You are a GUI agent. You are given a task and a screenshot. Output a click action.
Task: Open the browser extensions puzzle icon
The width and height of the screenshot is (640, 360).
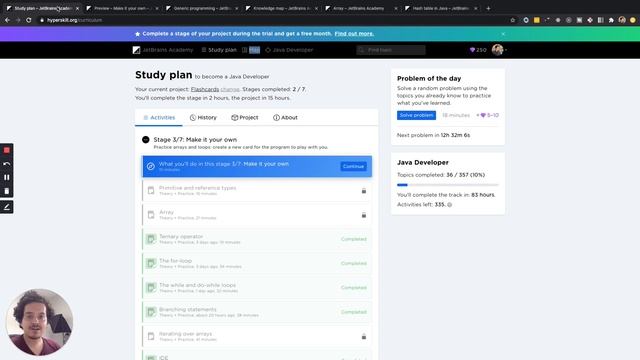(x=611, y=20)
